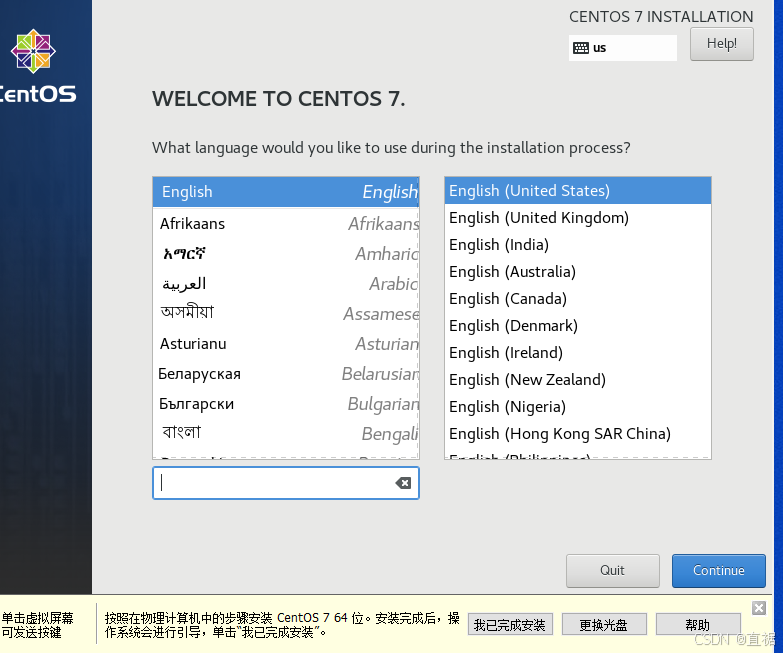Click the 更换光盘 button
The width and height of the screenshot is (783, 653).
(x=604, y=625)
